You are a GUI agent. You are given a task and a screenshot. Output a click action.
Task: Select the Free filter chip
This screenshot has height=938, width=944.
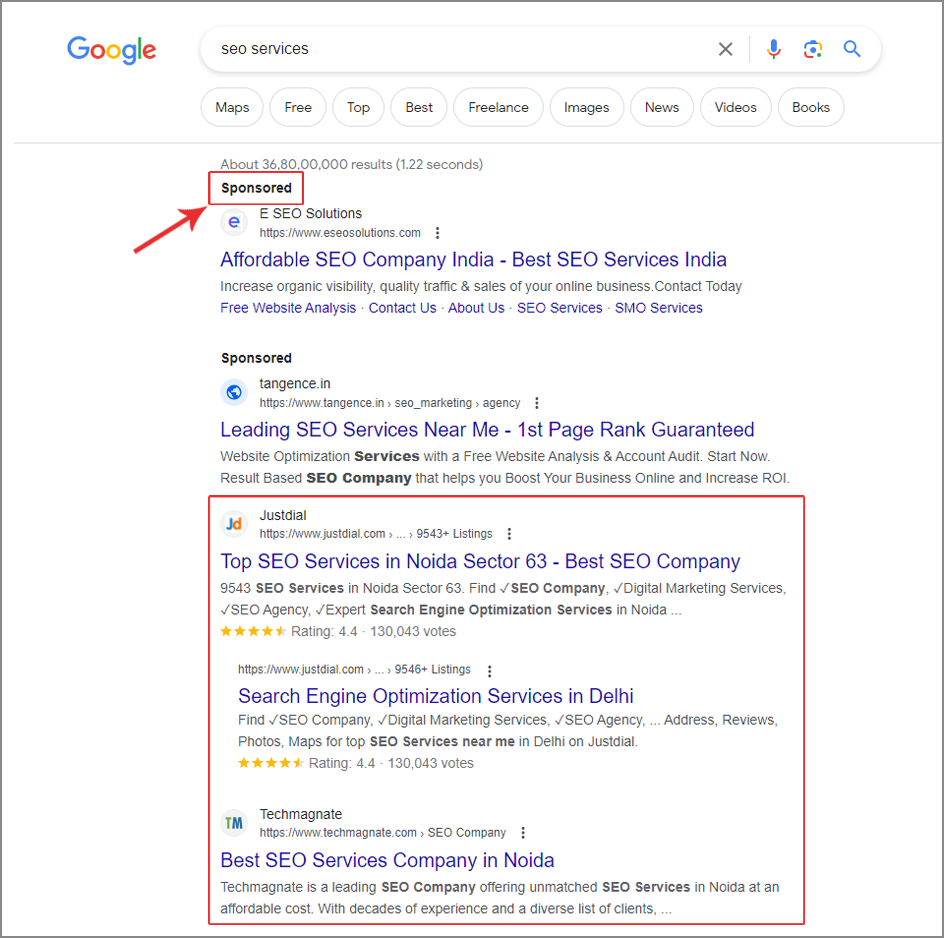coord(298,107)
